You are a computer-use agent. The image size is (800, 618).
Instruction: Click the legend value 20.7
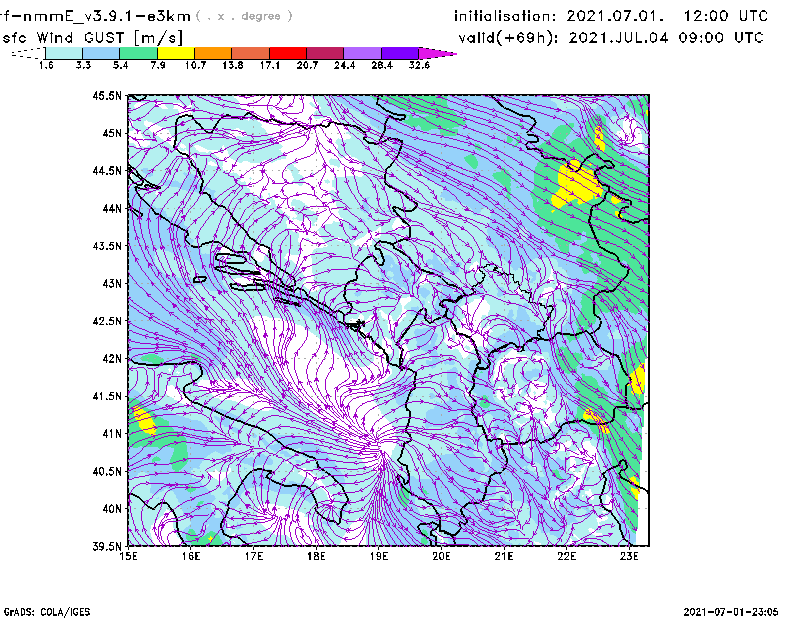click(x=307, y=65)
